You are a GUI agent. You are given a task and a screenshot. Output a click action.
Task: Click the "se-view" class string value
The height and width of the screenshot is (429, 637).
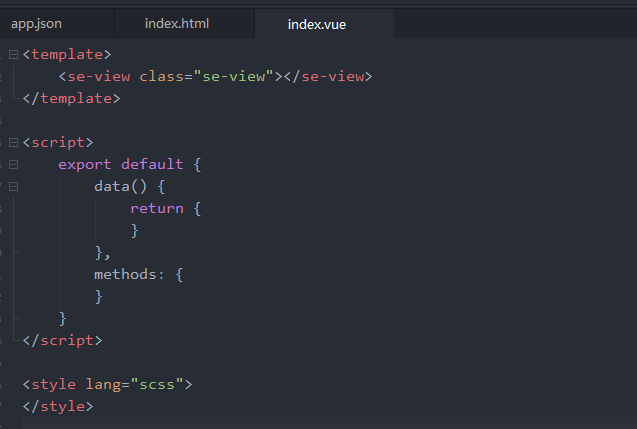234,76
